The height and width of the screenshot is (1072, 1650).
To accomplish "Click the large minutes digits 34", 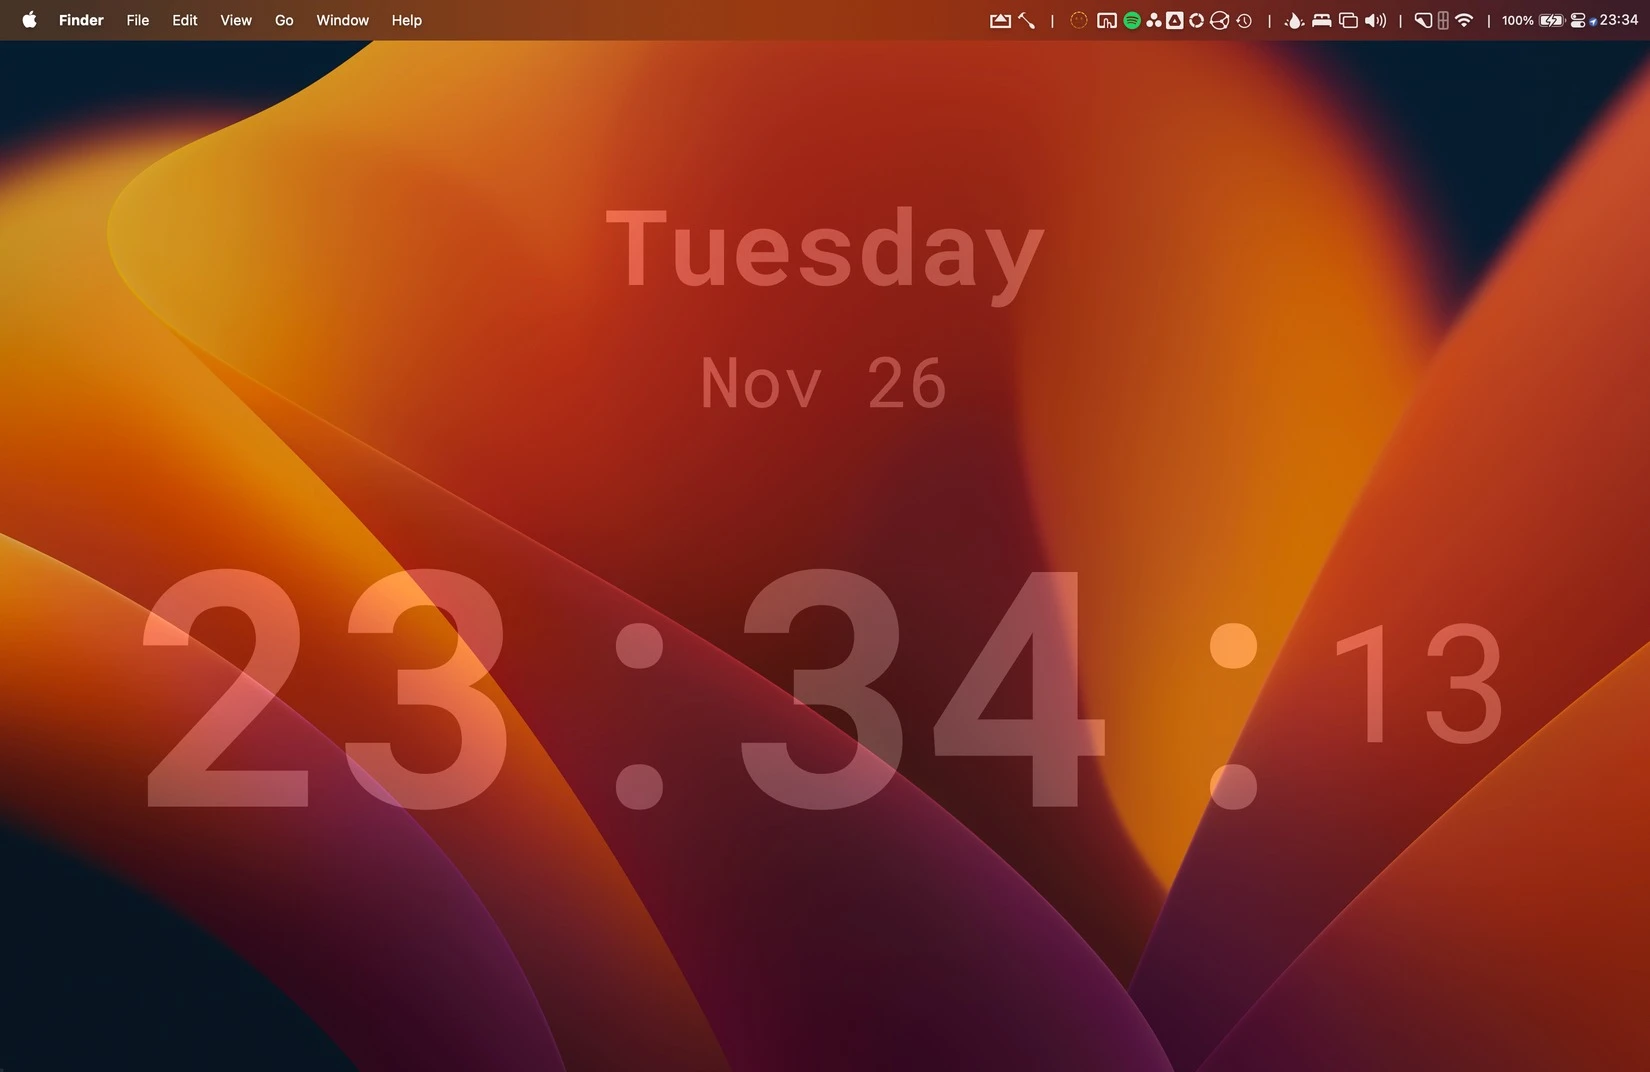I will [922, 689].
